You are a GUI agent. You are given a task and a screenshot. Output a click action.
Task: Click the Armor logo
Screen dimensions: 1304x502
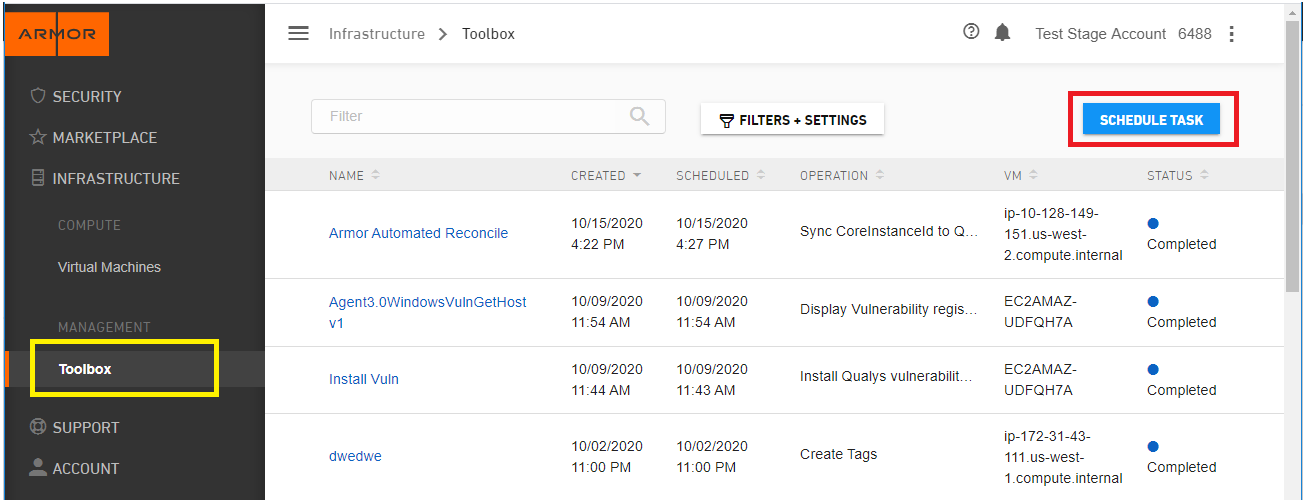57,34
